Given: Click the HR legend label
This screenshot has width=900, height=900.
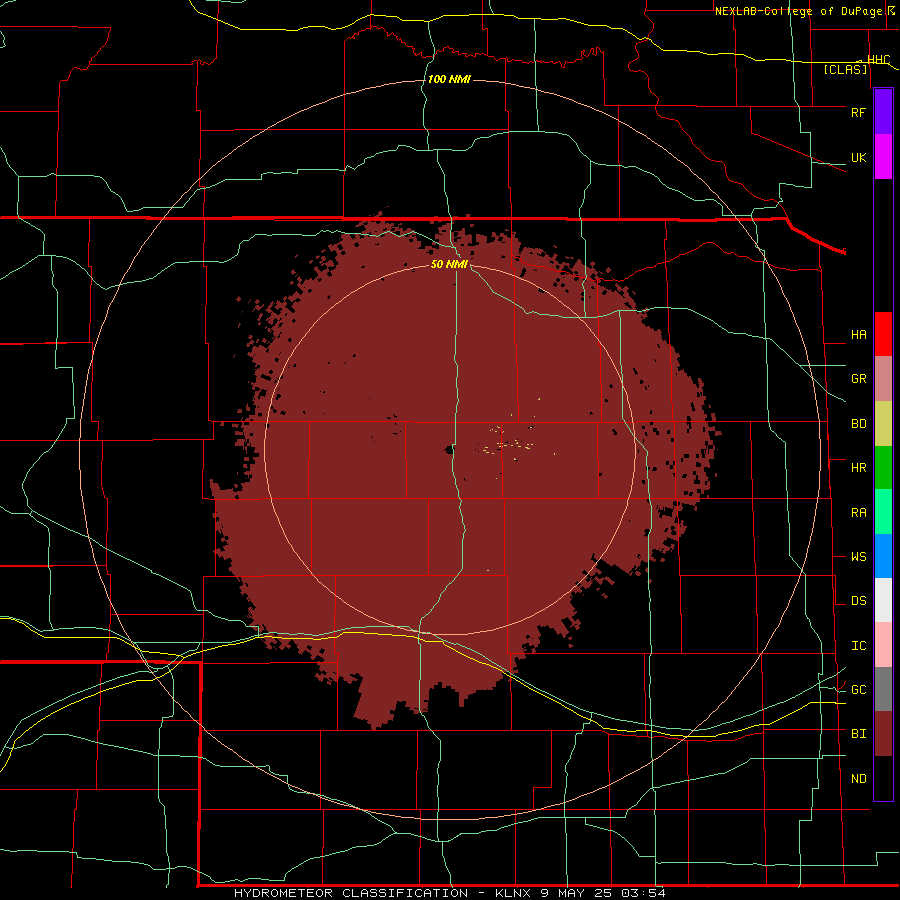Looking at the screenshot, I should click(858, 468).
